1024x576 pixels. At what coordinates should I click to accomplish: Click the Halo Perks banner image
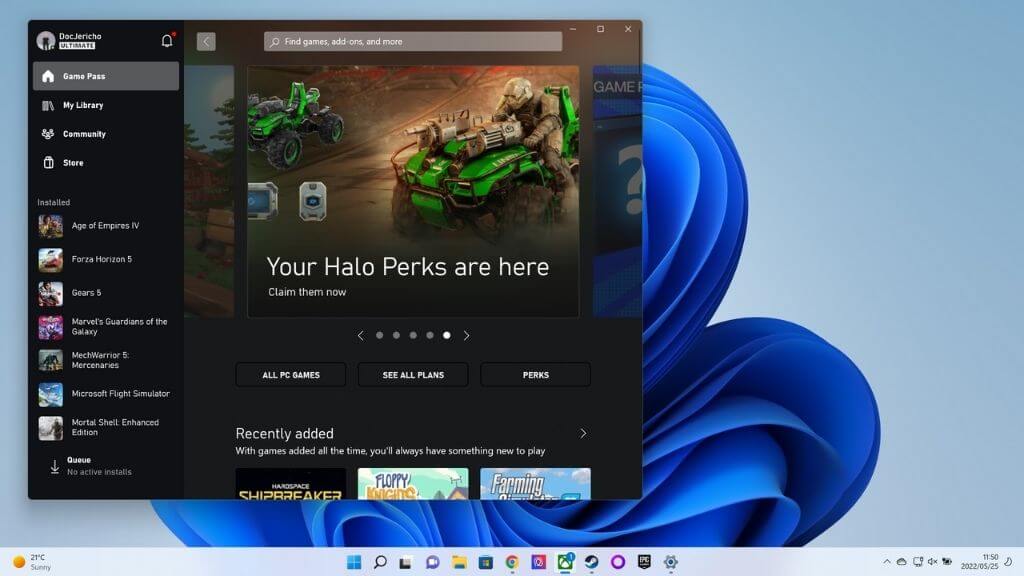tap(413, 191)
